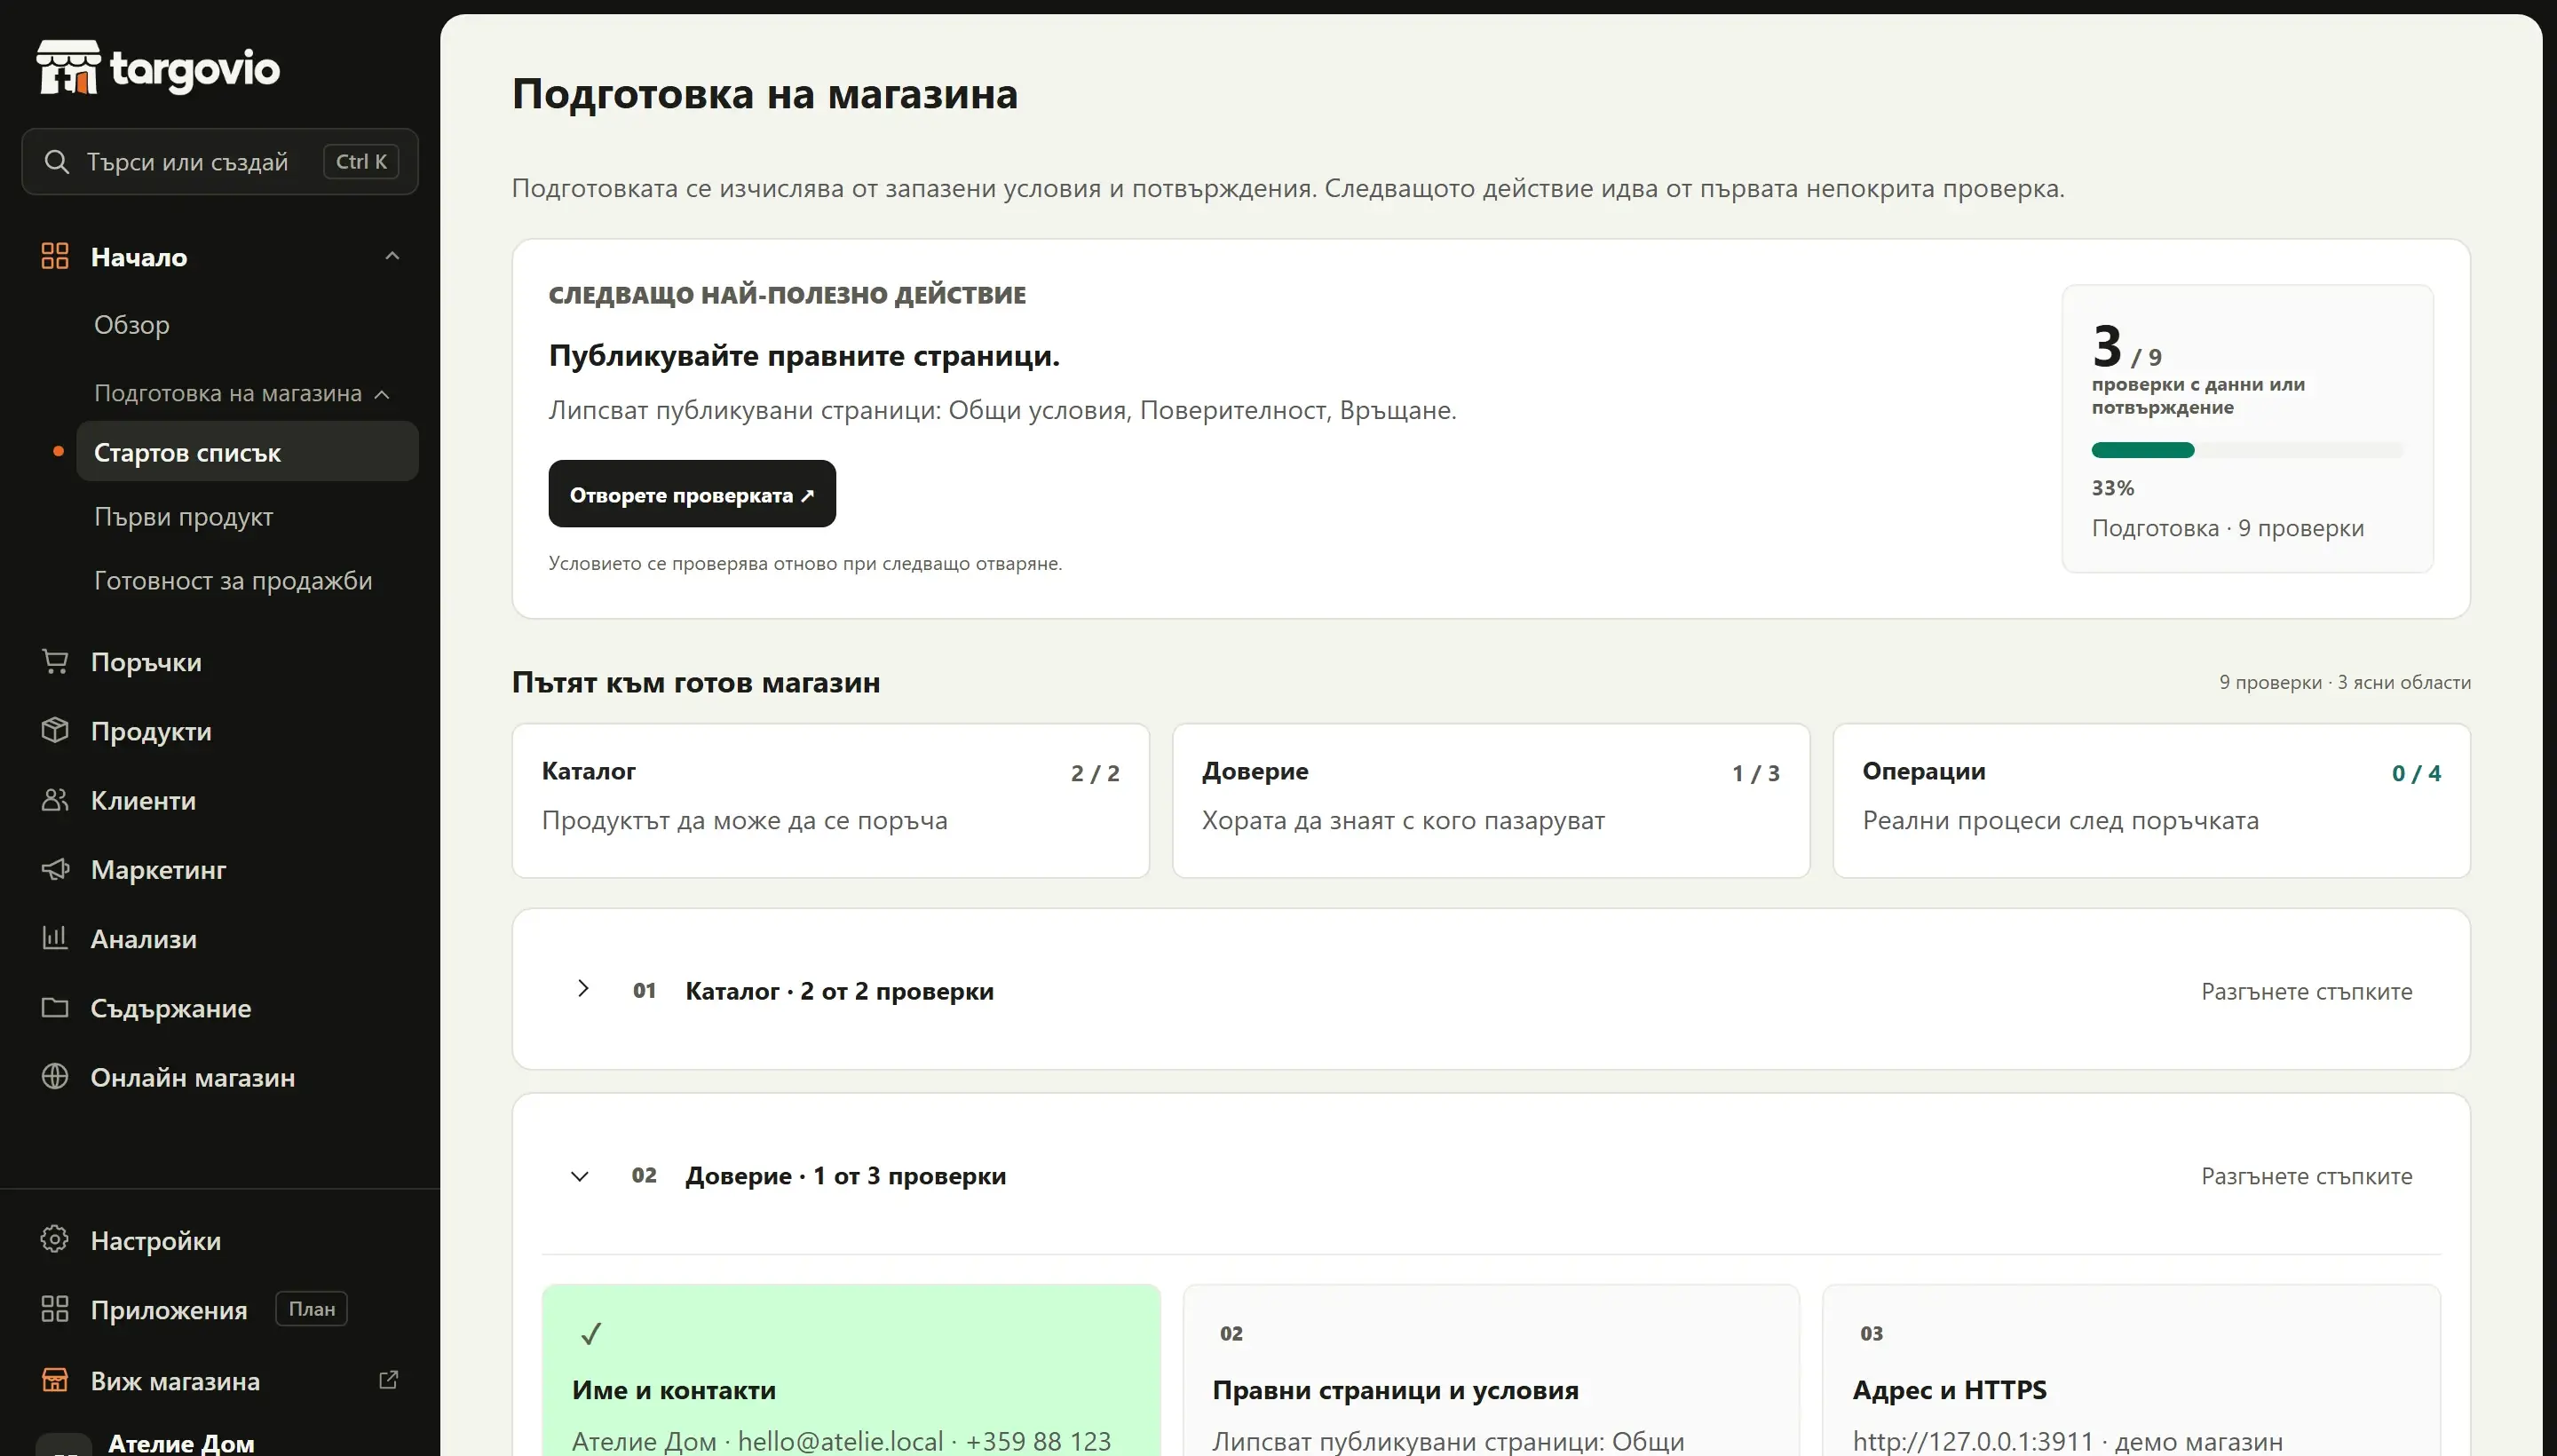2557x1456 pixels.
Task: Click the 3 / 9 checks counter
Action: click(x=2127, y=347)
